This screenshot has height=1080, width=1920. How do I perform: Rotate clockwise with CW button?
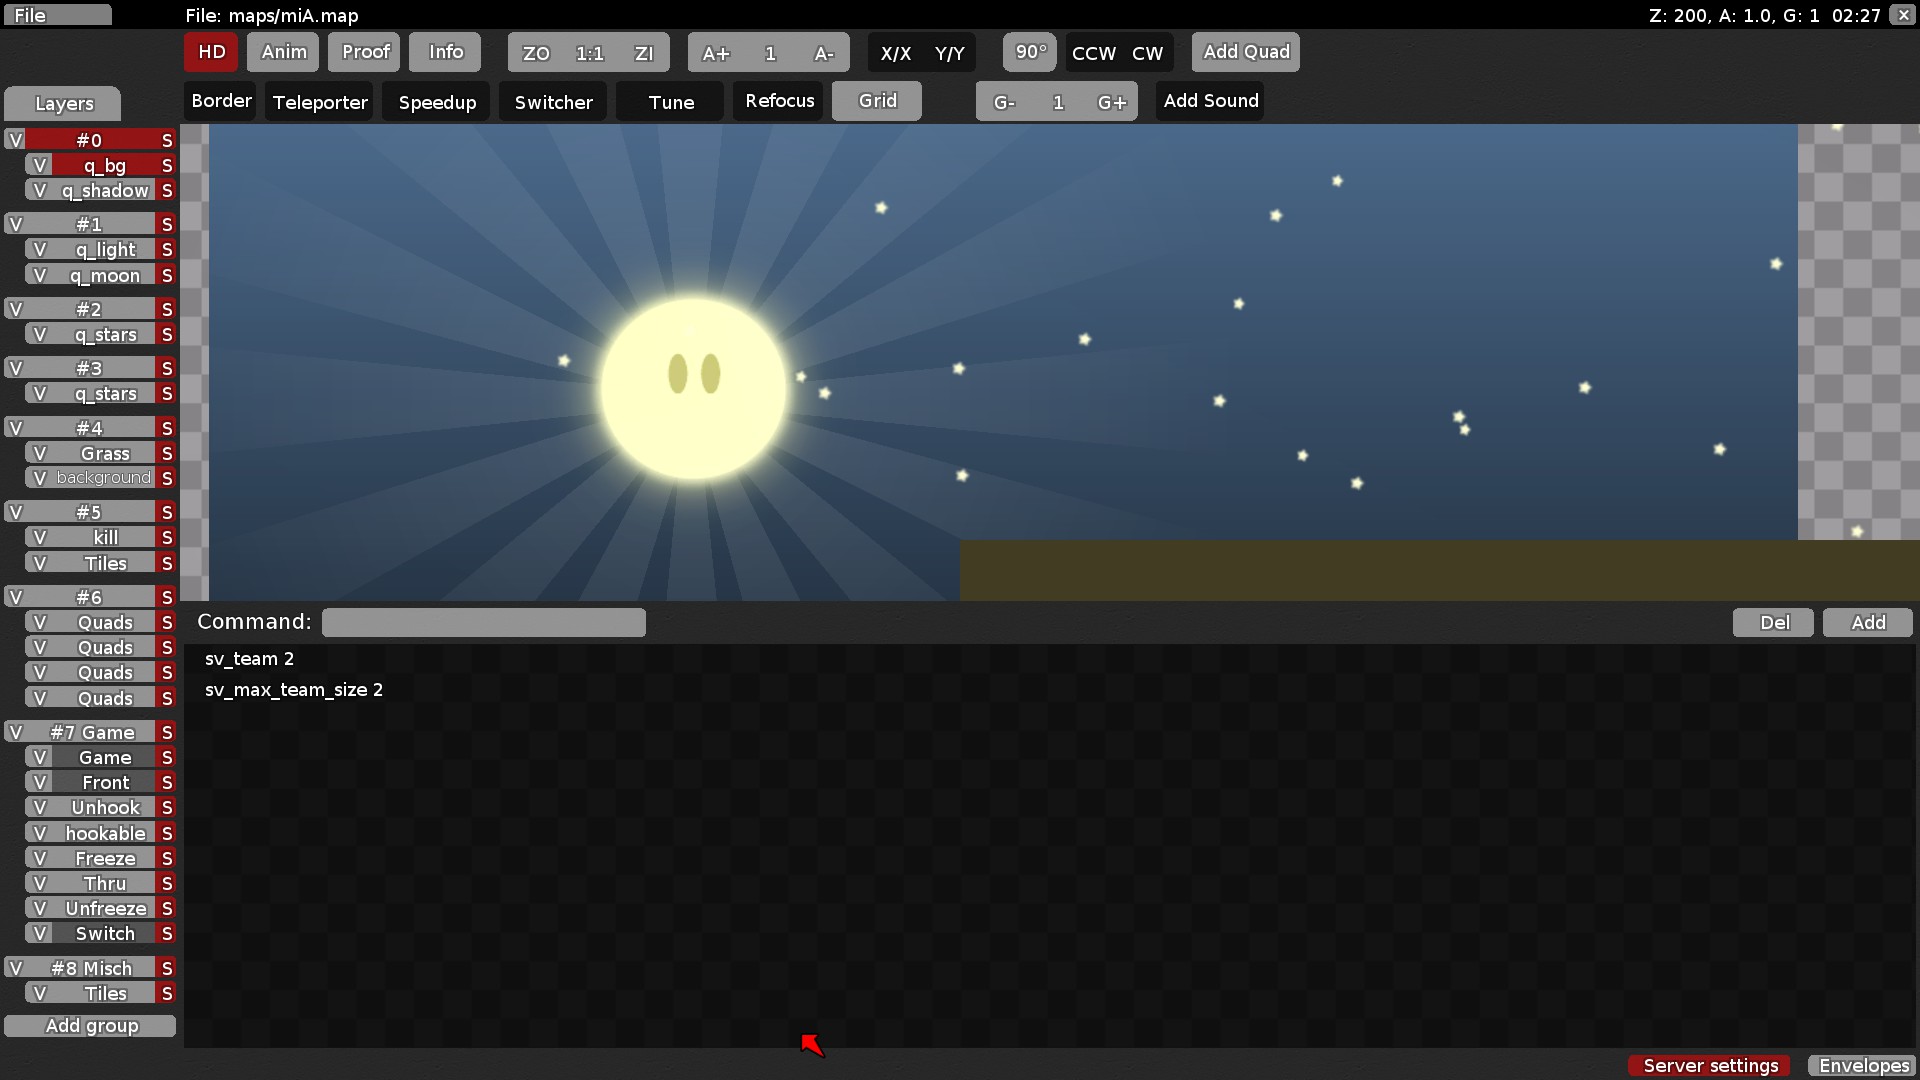[1147, 53]
